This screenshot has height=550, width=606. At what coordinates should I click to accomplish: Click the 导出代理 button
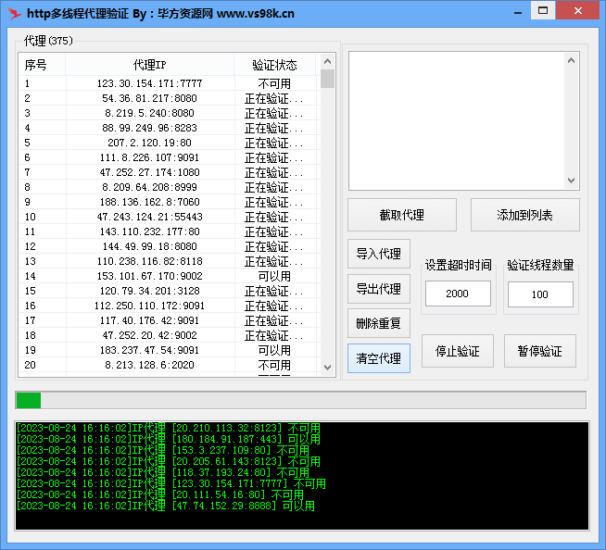coord(379,289)
